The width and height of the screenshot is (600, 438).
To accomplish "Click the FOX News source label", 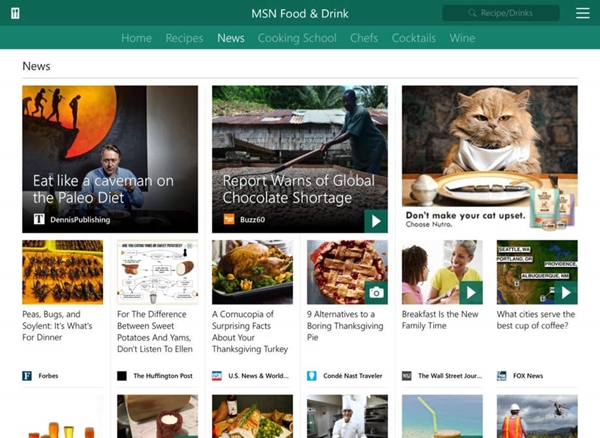I will coord(528,376).
